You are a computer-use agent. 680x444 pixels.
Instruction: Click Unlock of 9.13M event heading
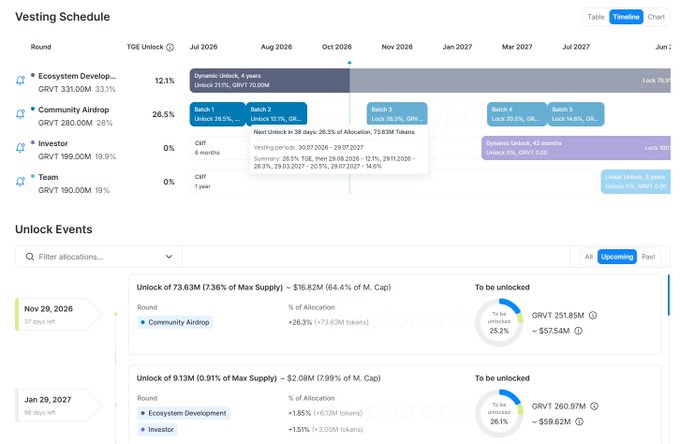(x=258, y=378)
